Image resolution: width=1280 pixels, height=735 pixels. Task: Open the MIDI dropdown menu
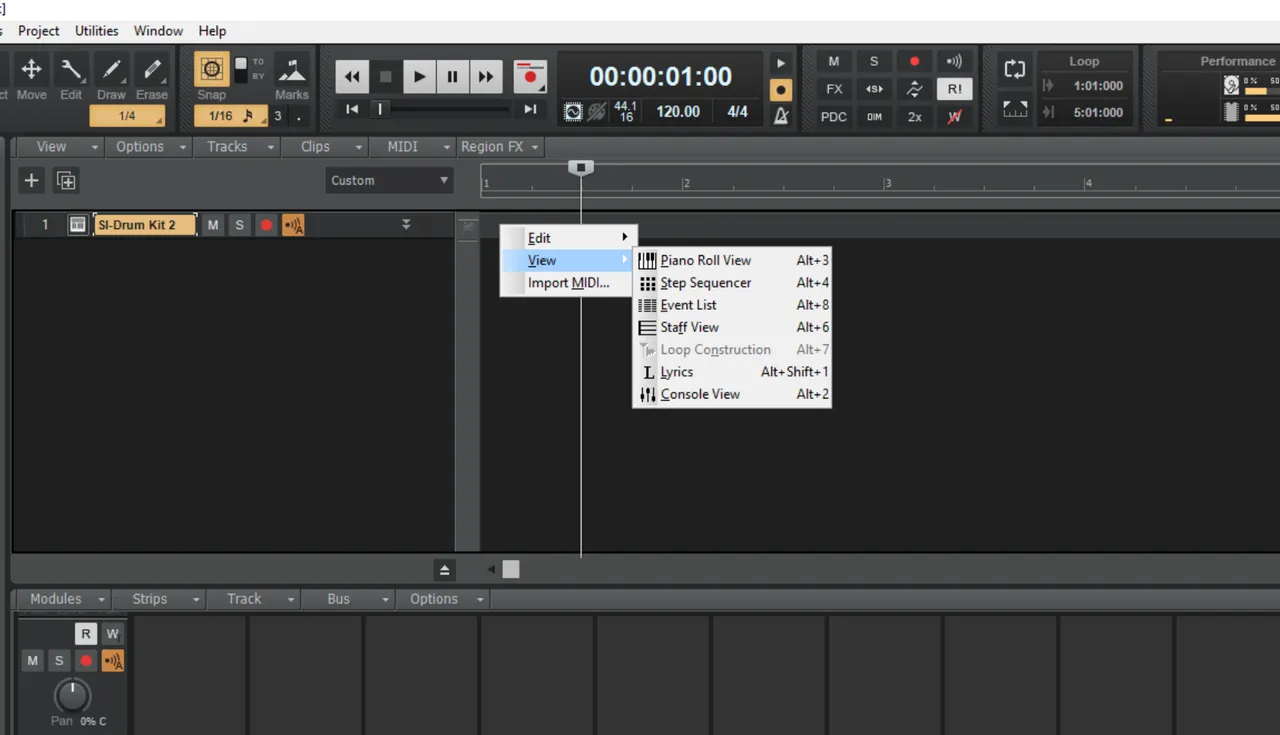(412, 147)
